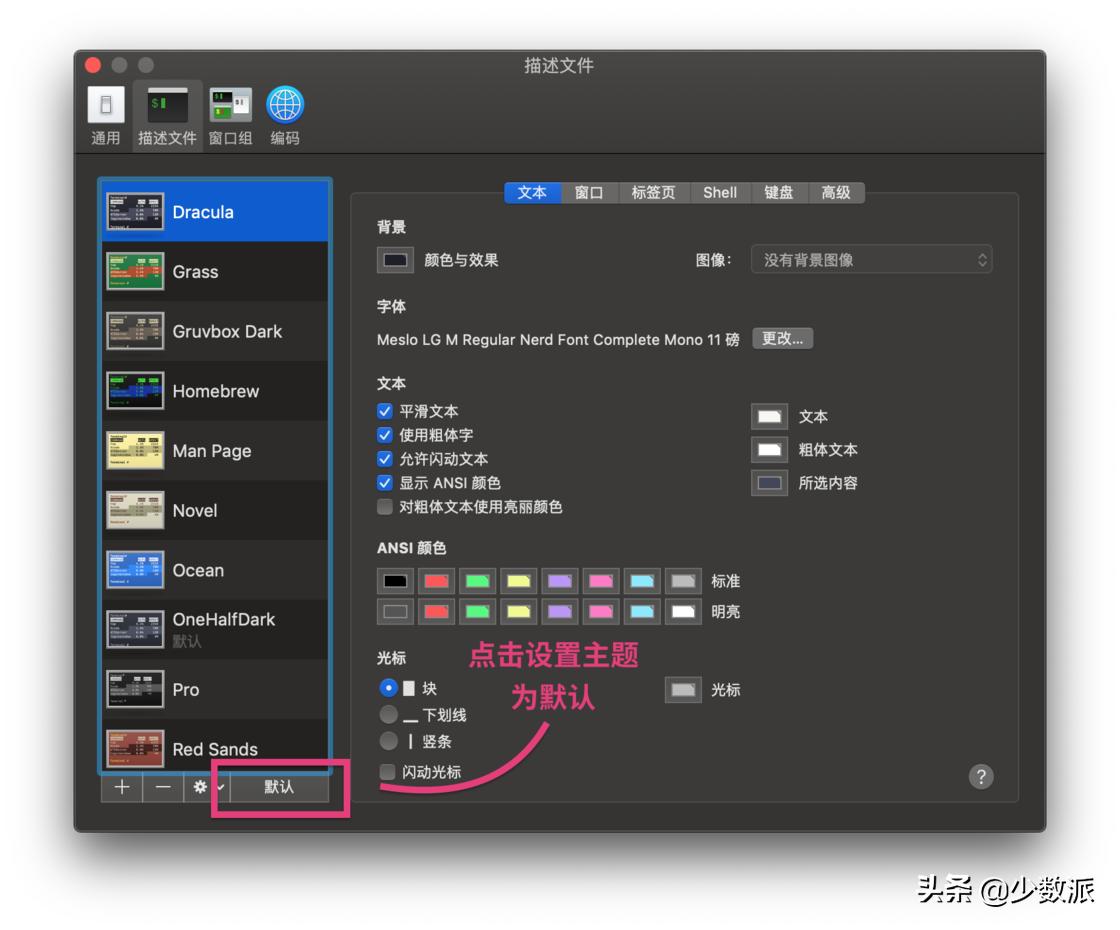This screenshot has height=930, width=1120.
Task: Toggle the 显示 ANSI 颜色 checkbox
Action: 385,483
